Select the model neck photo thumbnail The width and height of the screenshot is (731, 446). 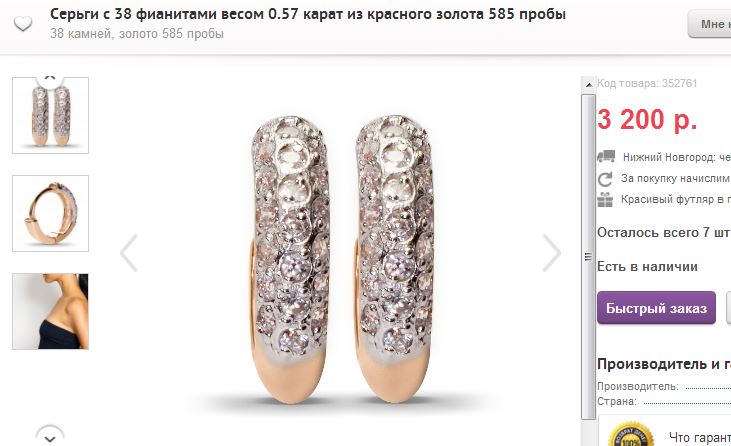[50, 311]
